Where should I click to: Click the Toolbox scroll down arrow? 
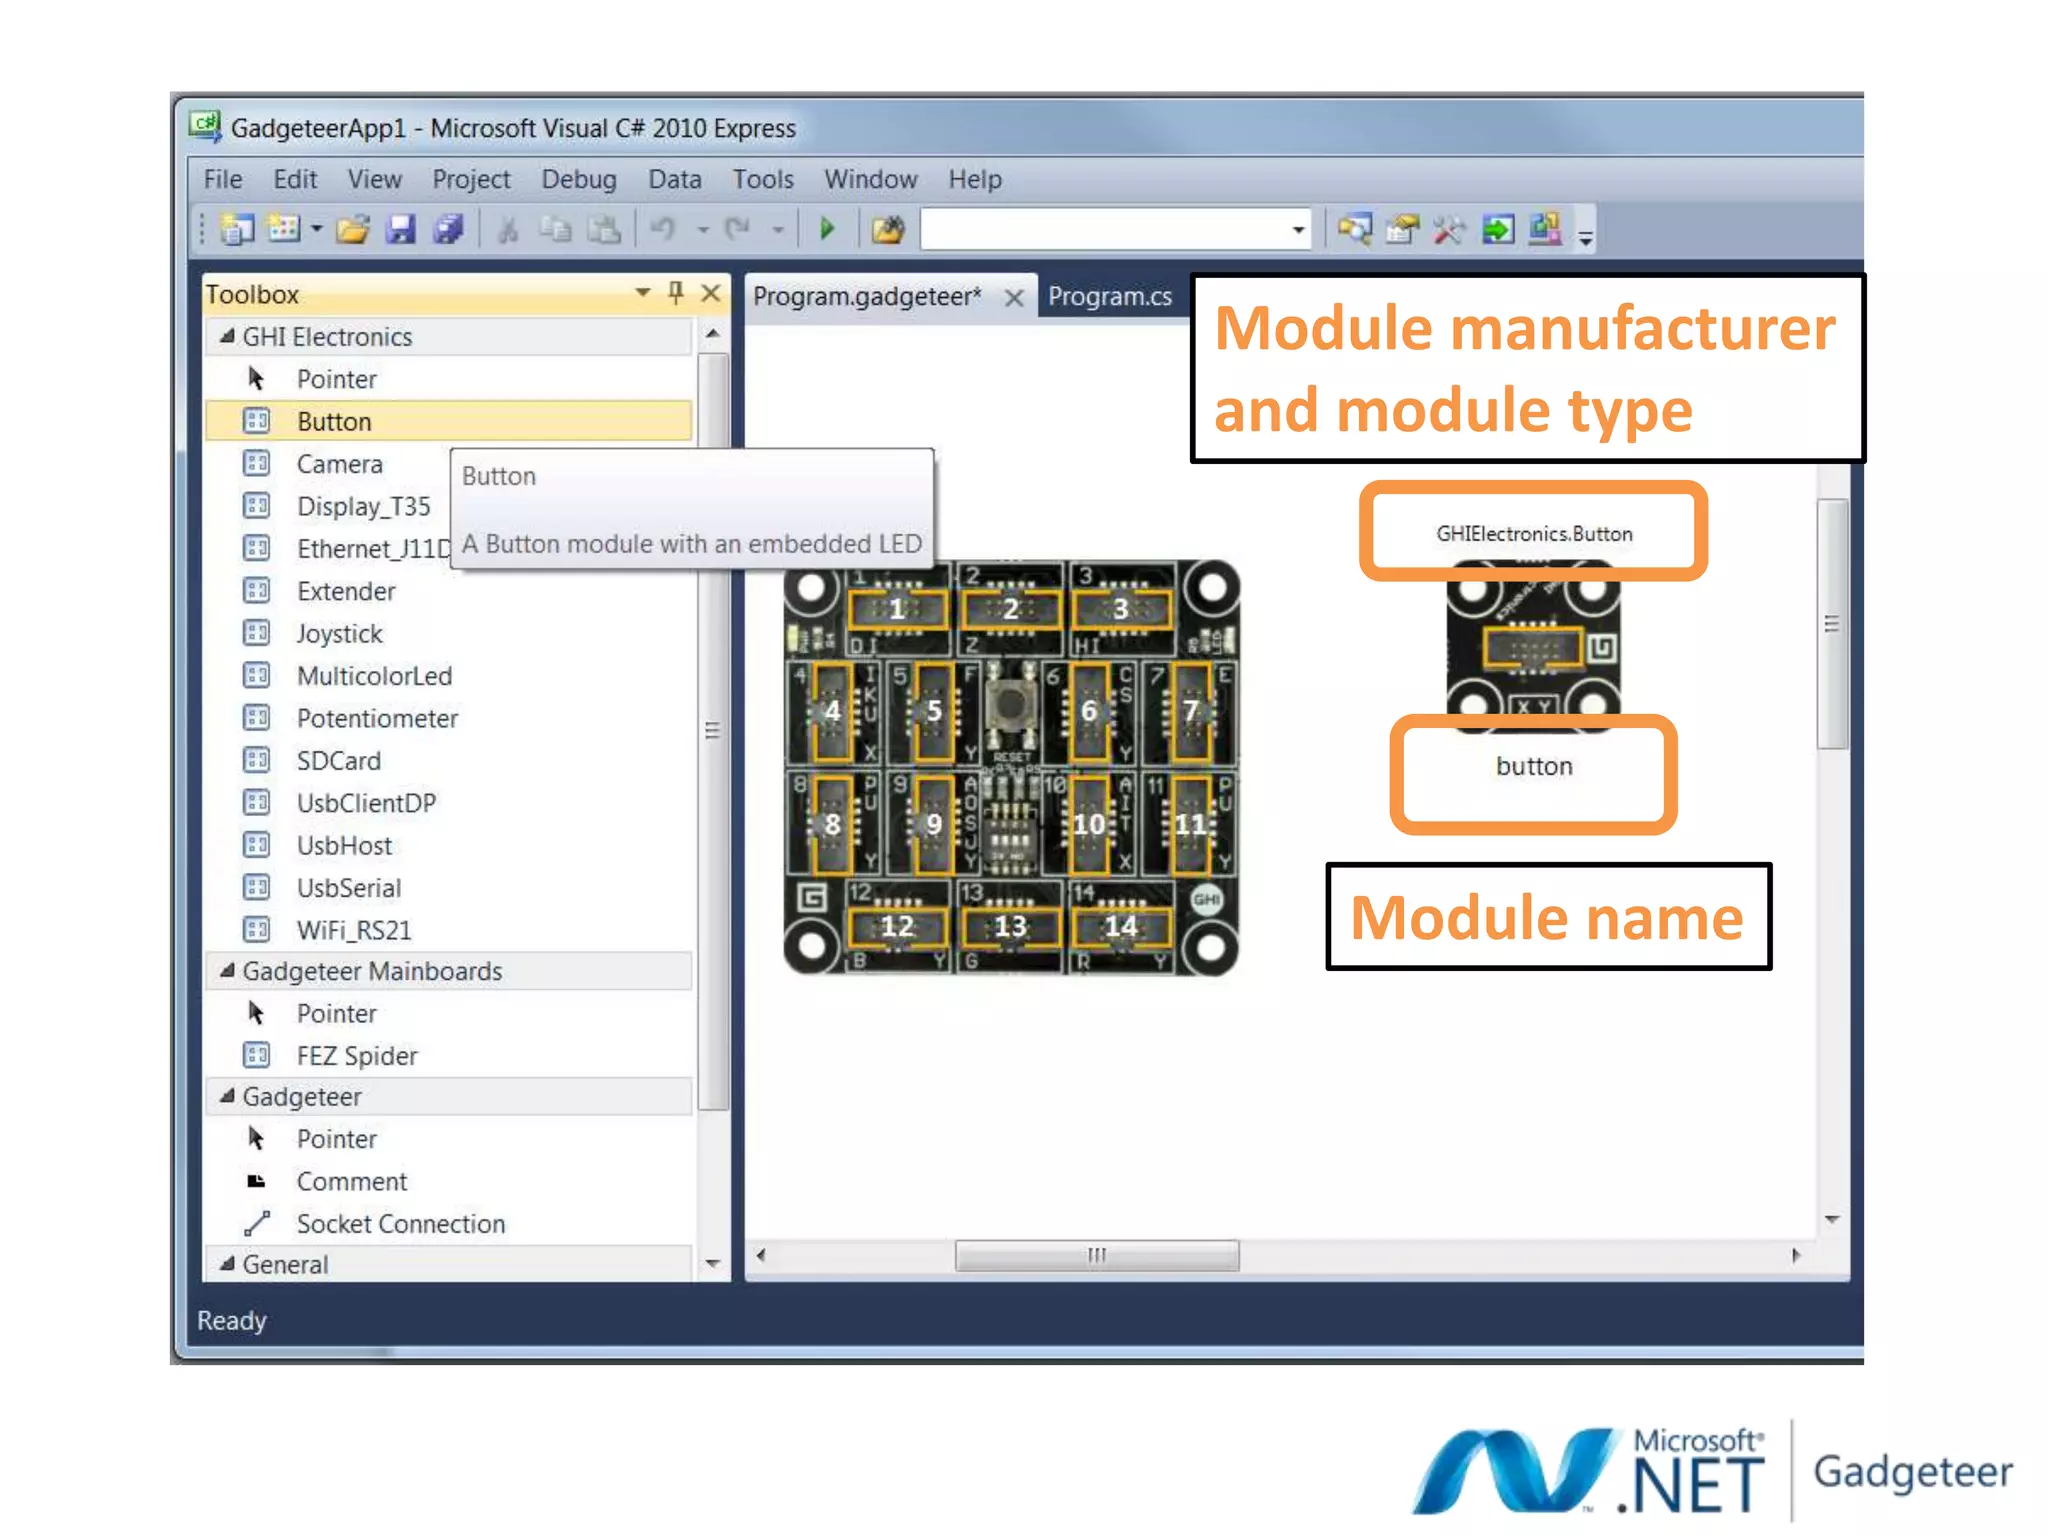point(712,1263)
